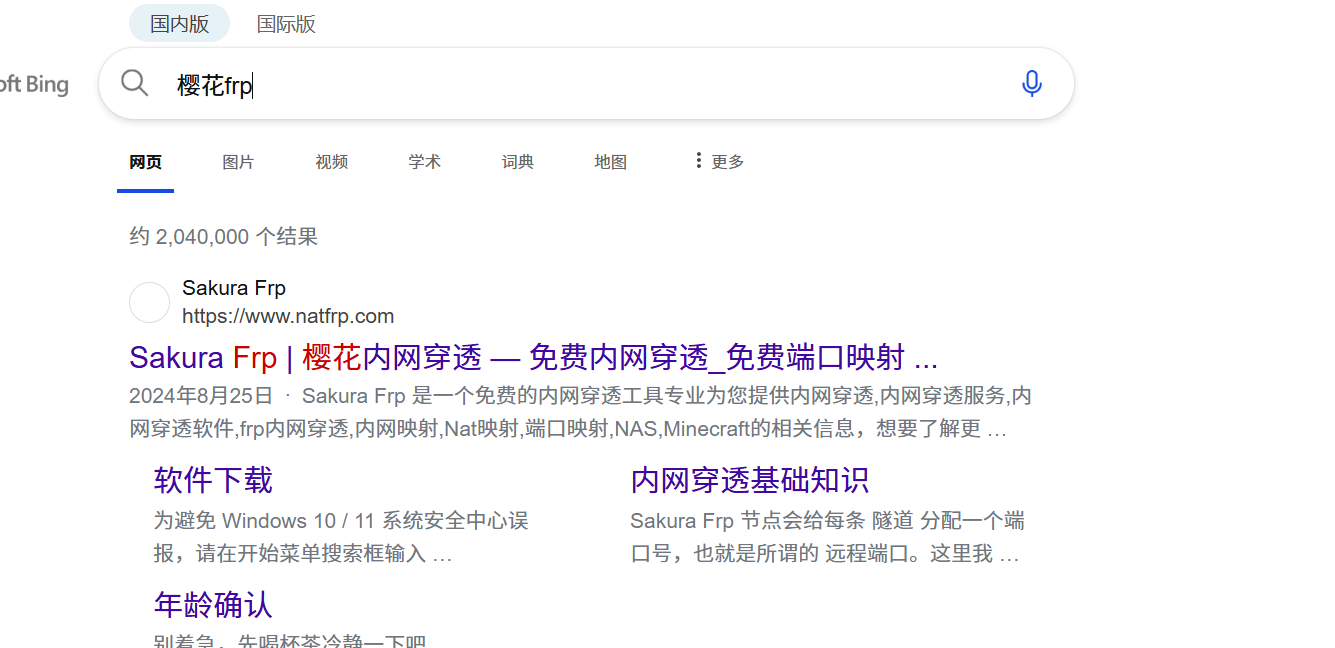Start voice search with microphone icon
Viewport: 1335px width, 648px height.
[1032, 84]
